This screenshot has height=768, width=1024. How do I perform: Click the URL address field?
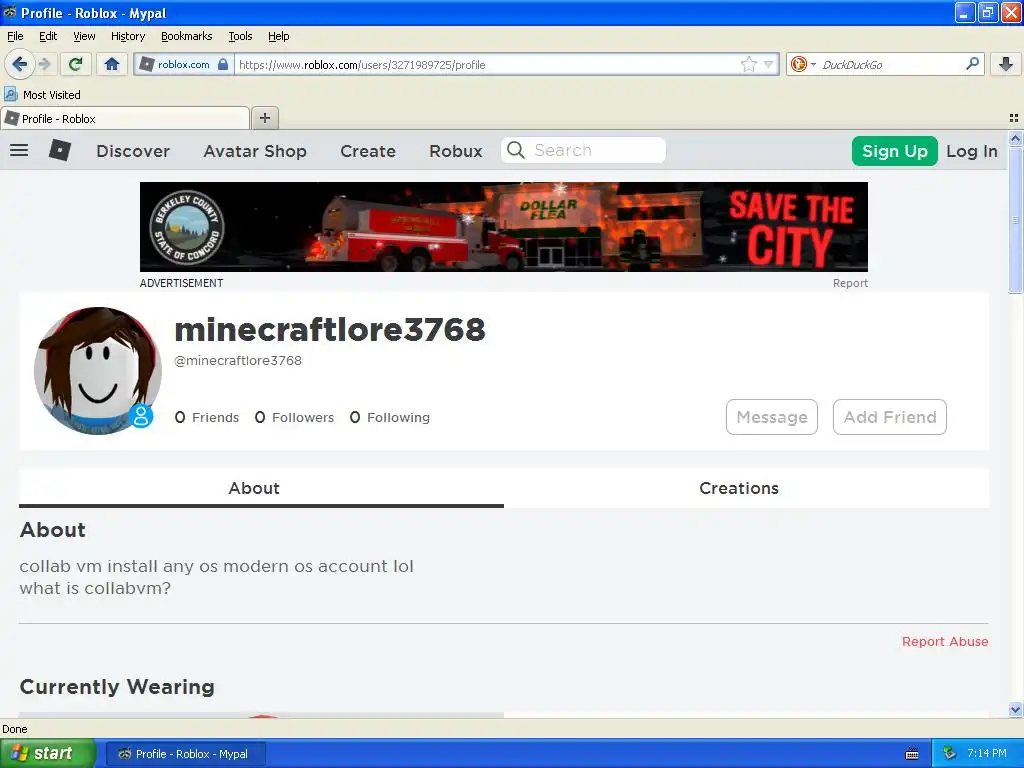(x=487, y=64)
